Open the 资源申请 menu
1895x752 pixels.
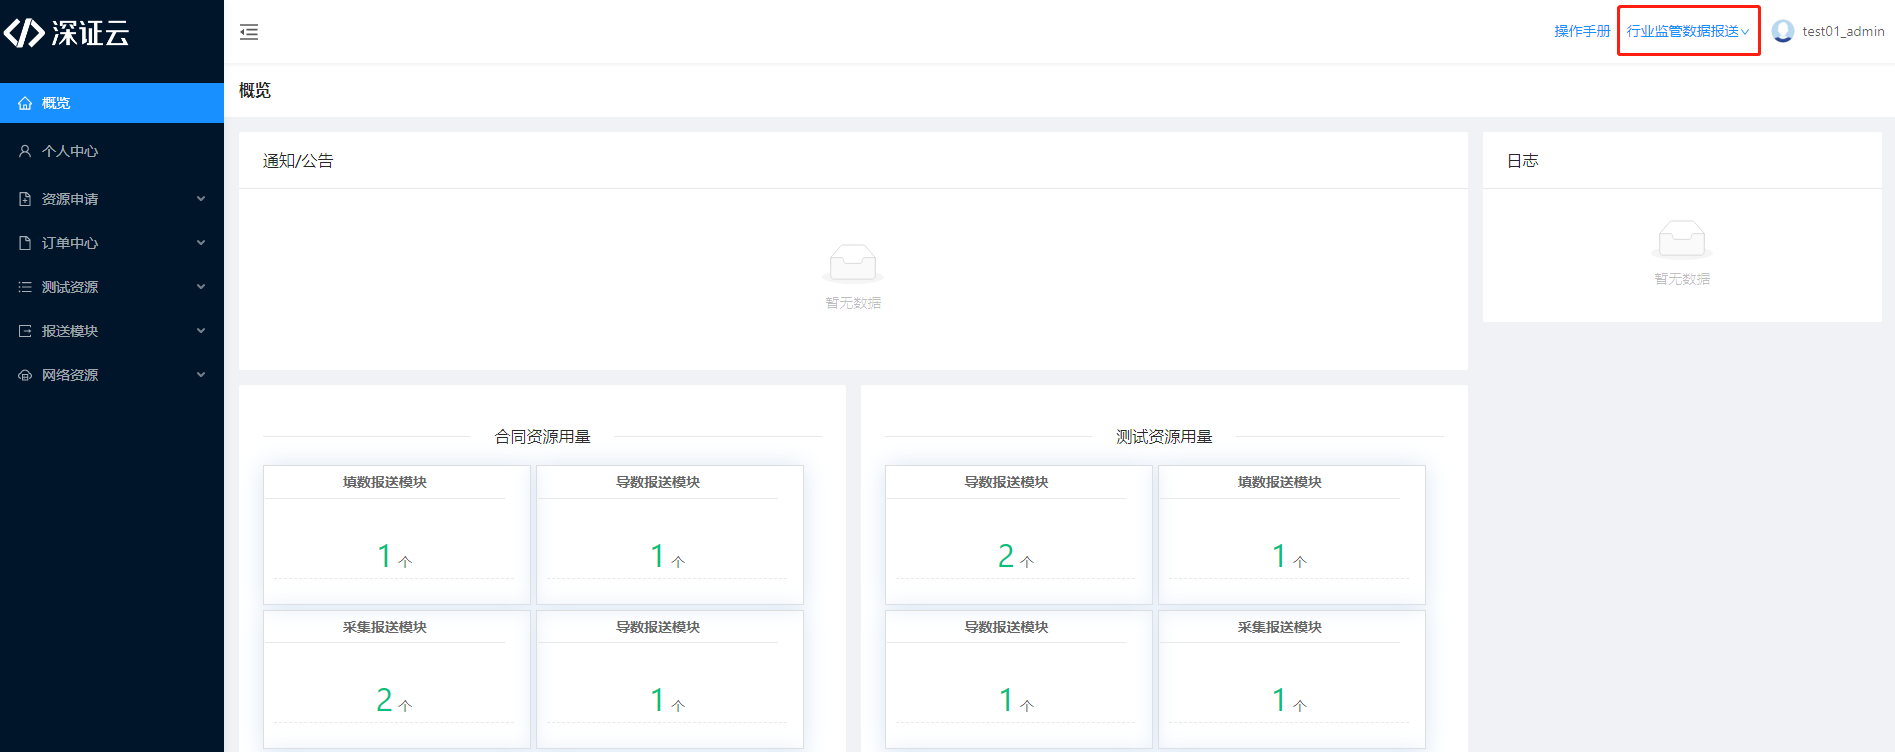click(112, 199)
